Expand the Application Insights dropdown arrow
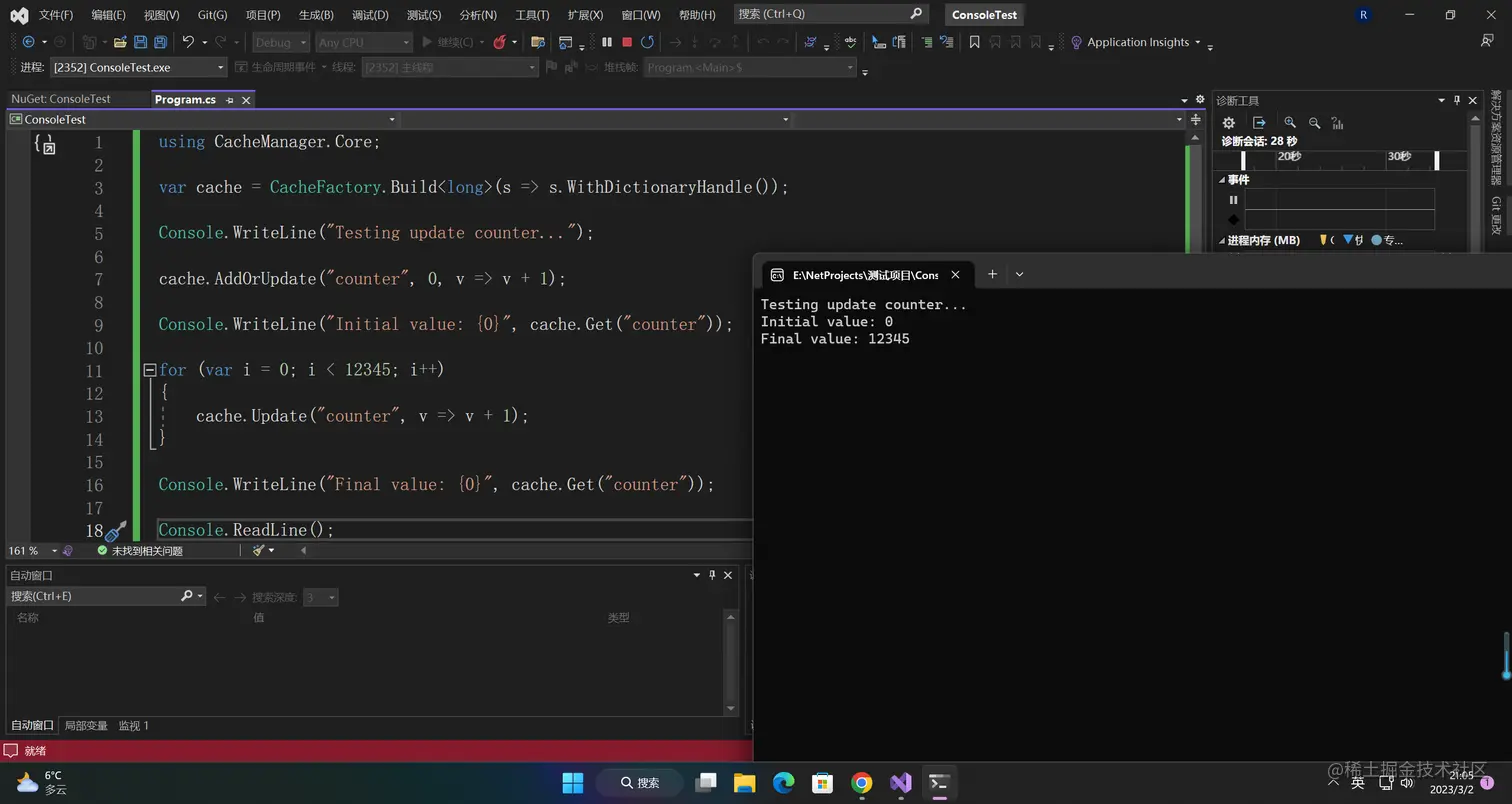 (1197, 42)
